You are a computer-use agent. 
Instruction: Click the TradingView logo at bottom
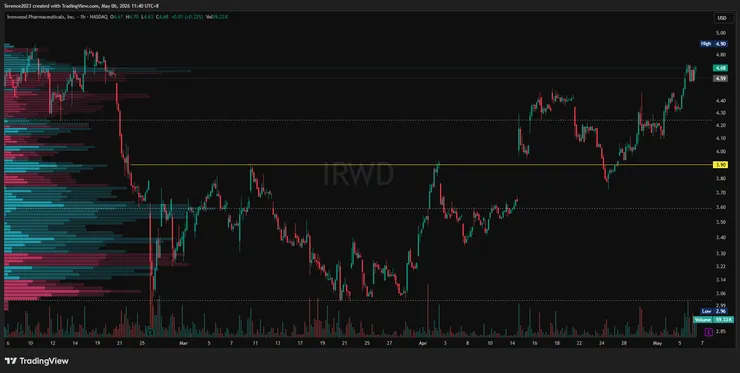36,361
